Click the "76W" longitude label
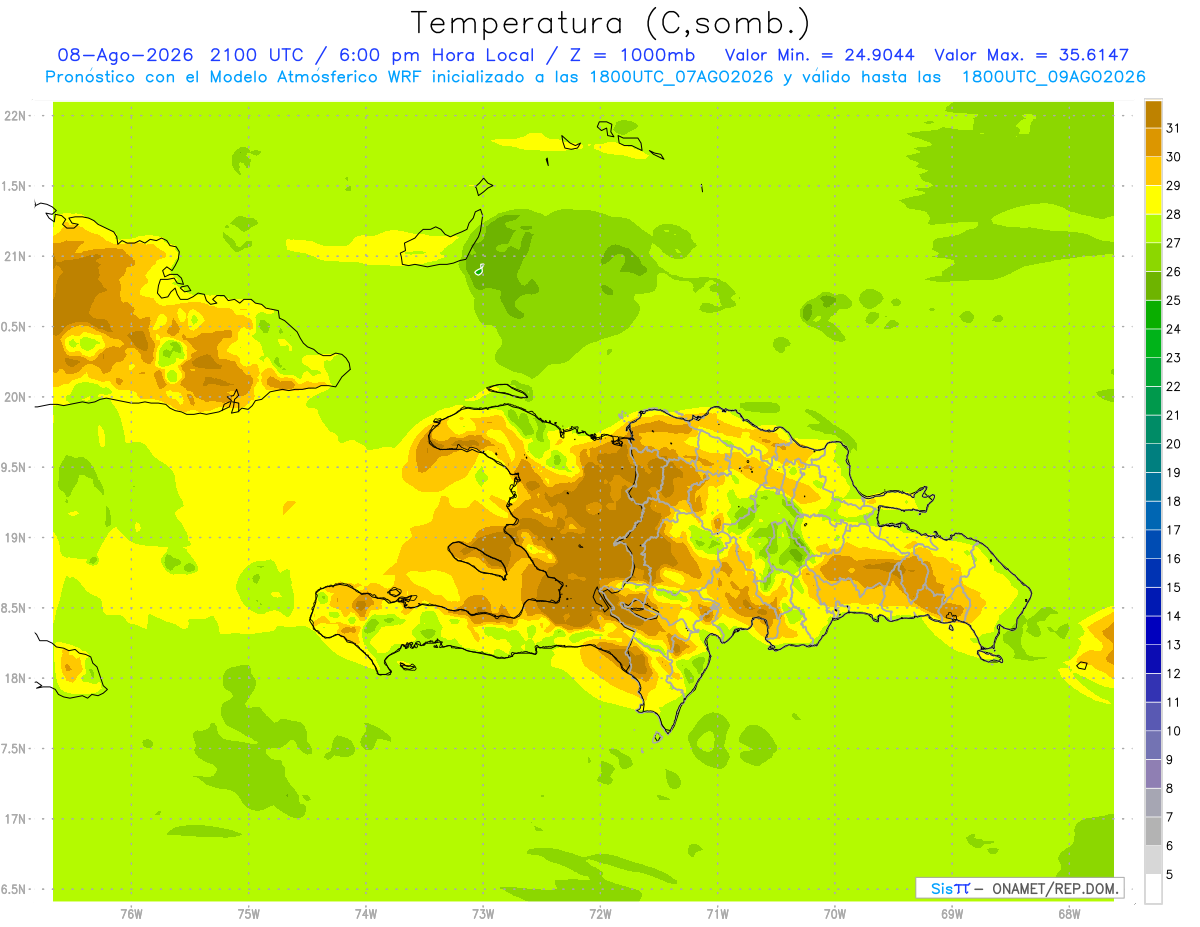This screenshot has width=1200, height=927. pos(131,914)
